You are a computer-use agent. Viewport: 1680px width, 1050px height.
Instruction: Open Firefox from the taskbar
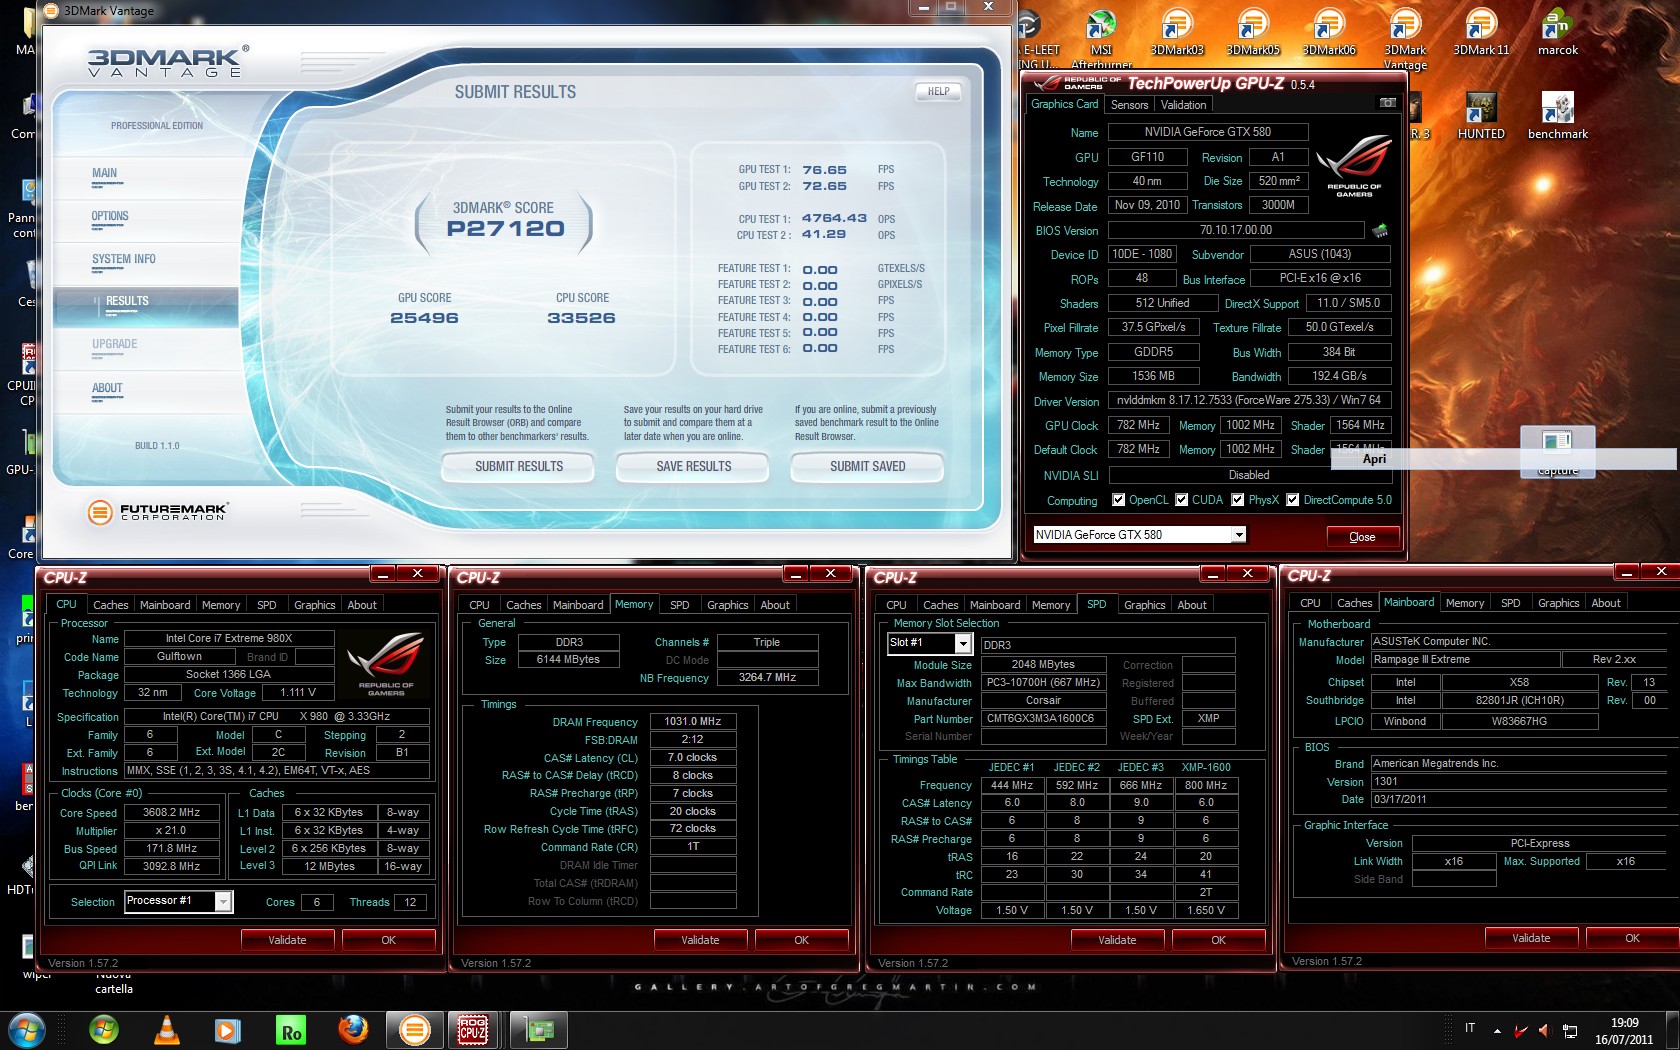point(352,1029)
